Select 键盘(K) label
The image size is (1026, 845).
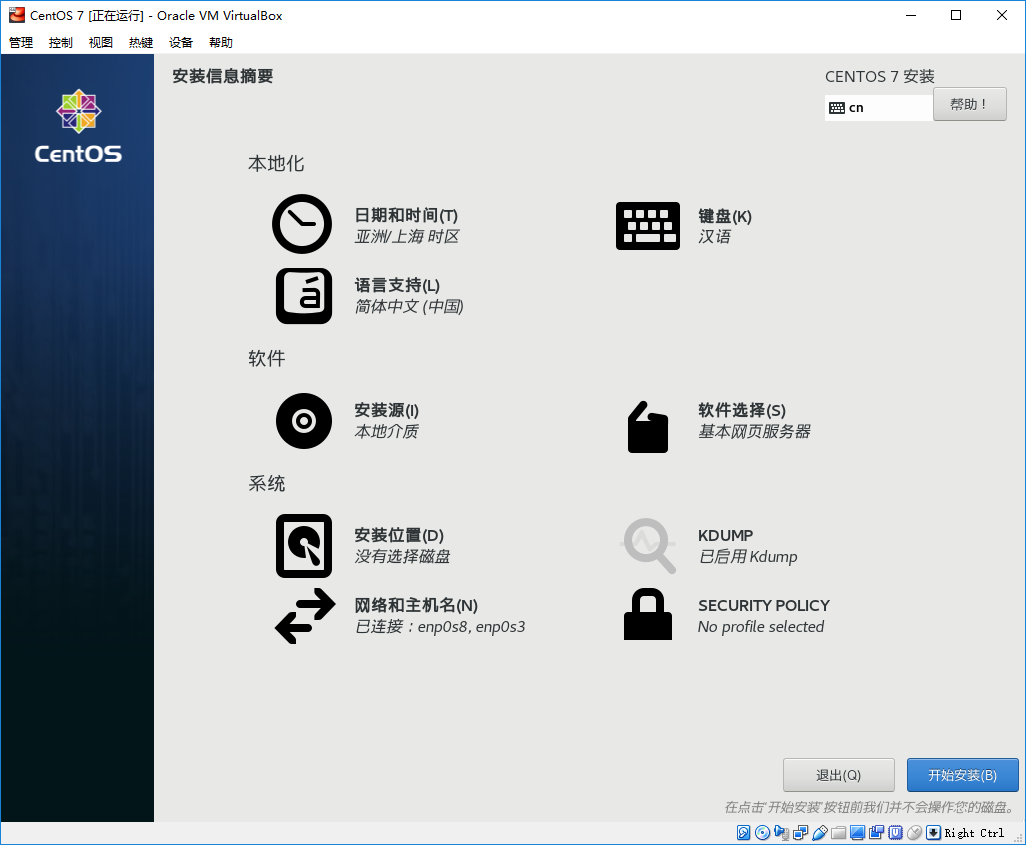[725, 216]
